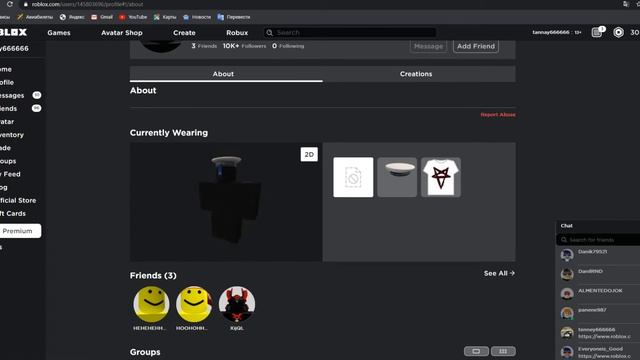Click the browser address bar URL
Image resolution: width=640 pixels, height=360 pixels.
click(x=87, y=4)
